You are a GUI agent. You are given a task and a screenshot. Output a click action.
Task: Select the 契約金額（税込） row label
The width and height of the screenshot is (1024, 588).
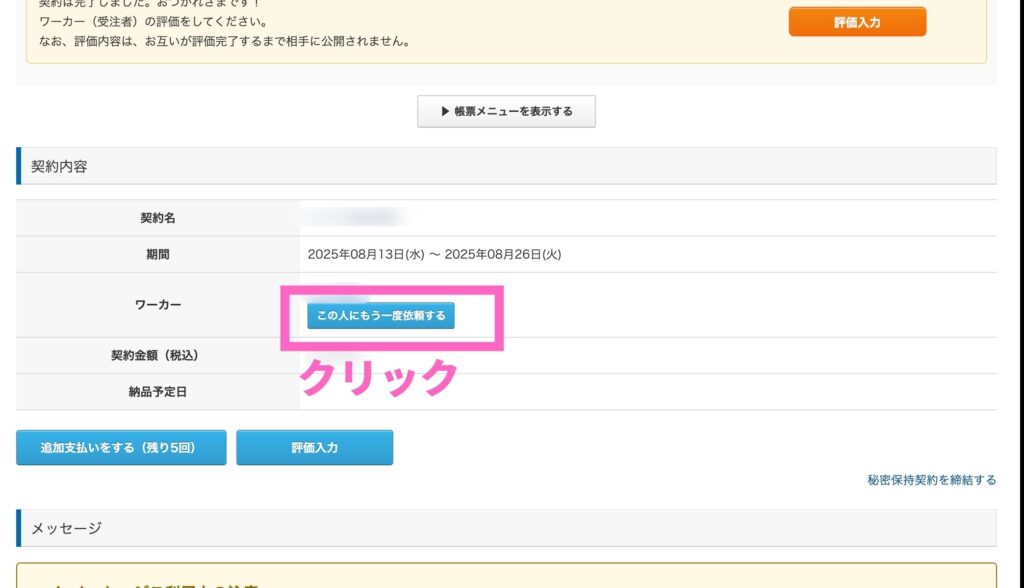click(x=158, y=355)
